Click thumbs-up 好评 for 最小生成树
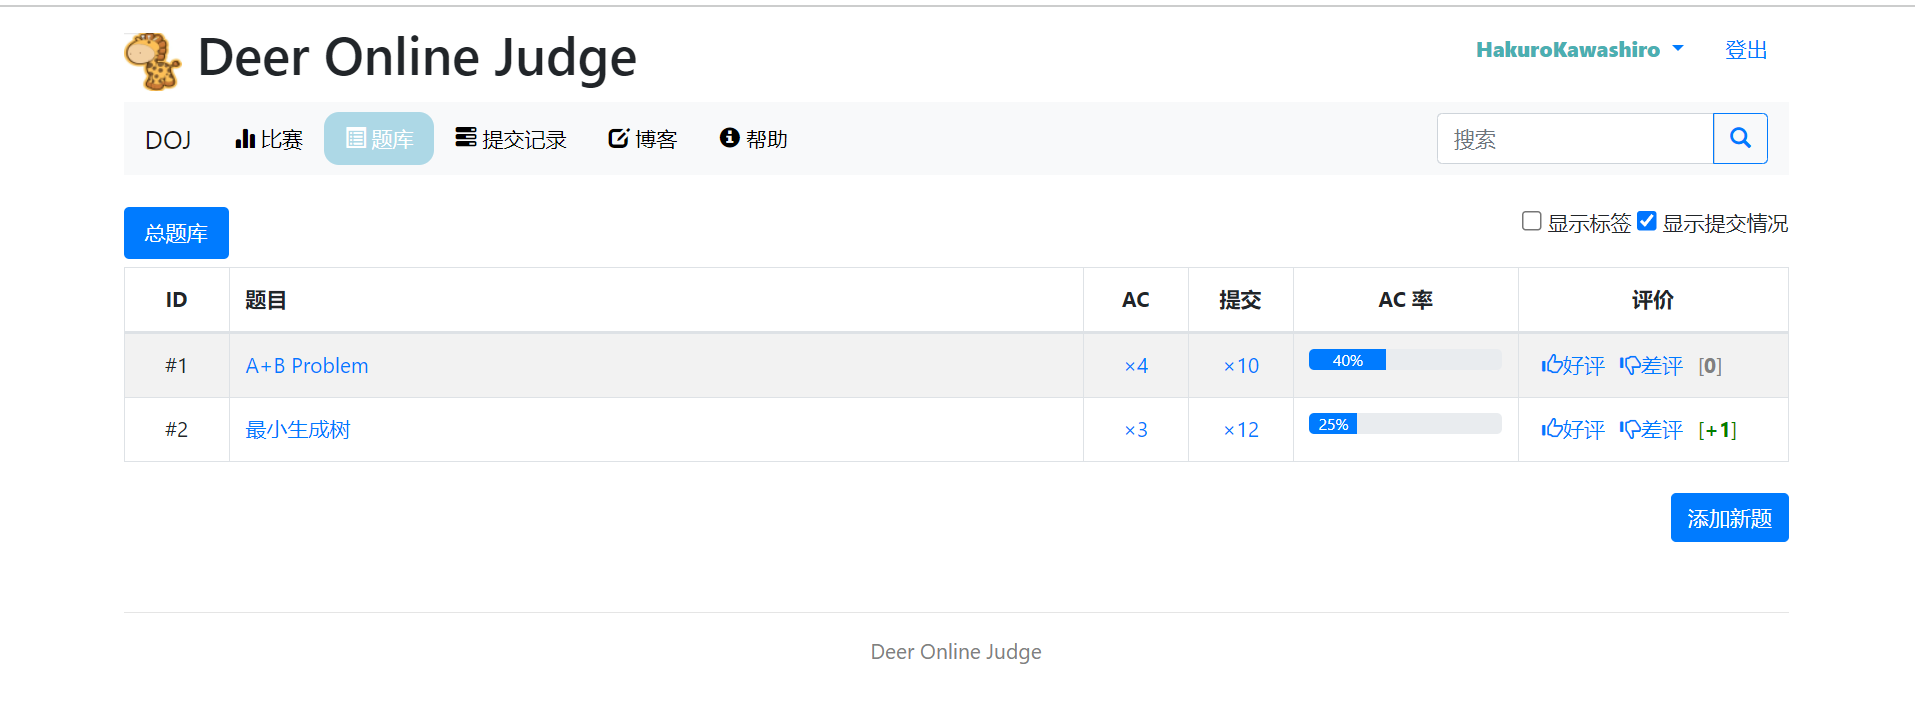This screenshot has height=721, width=1915. [x=1573, y=430]
